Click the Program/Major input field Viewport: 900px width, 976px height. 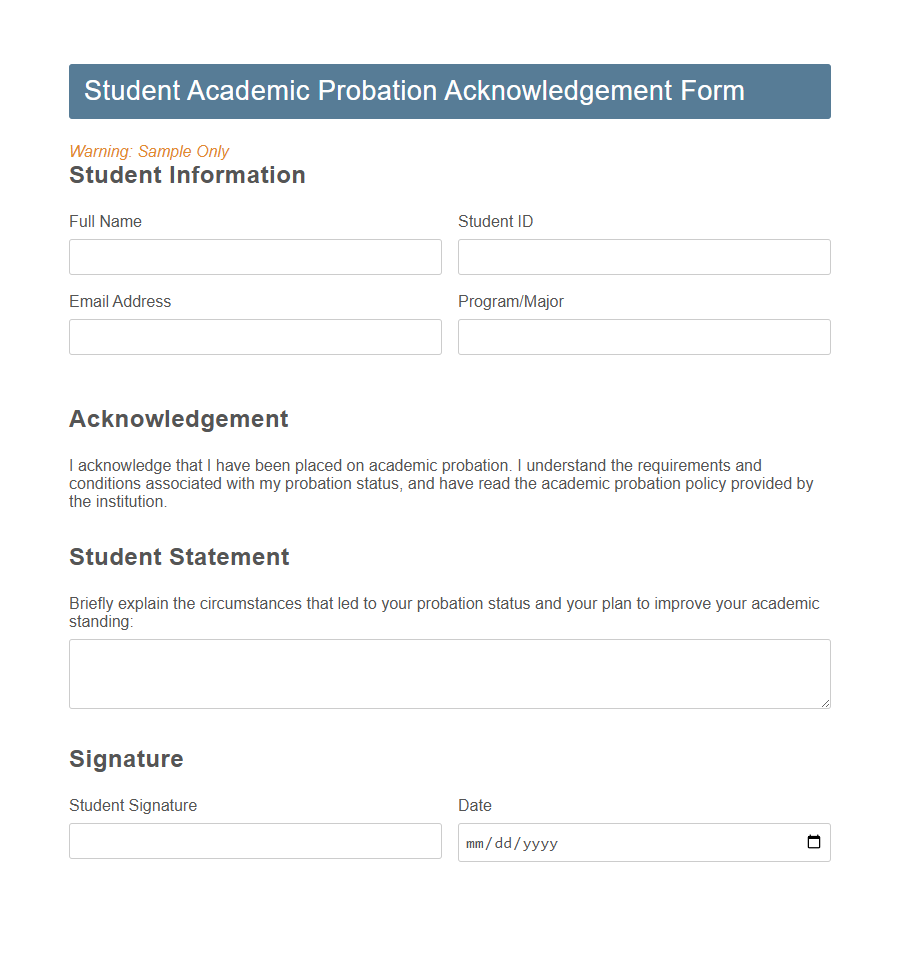click(x=643, y=337)
